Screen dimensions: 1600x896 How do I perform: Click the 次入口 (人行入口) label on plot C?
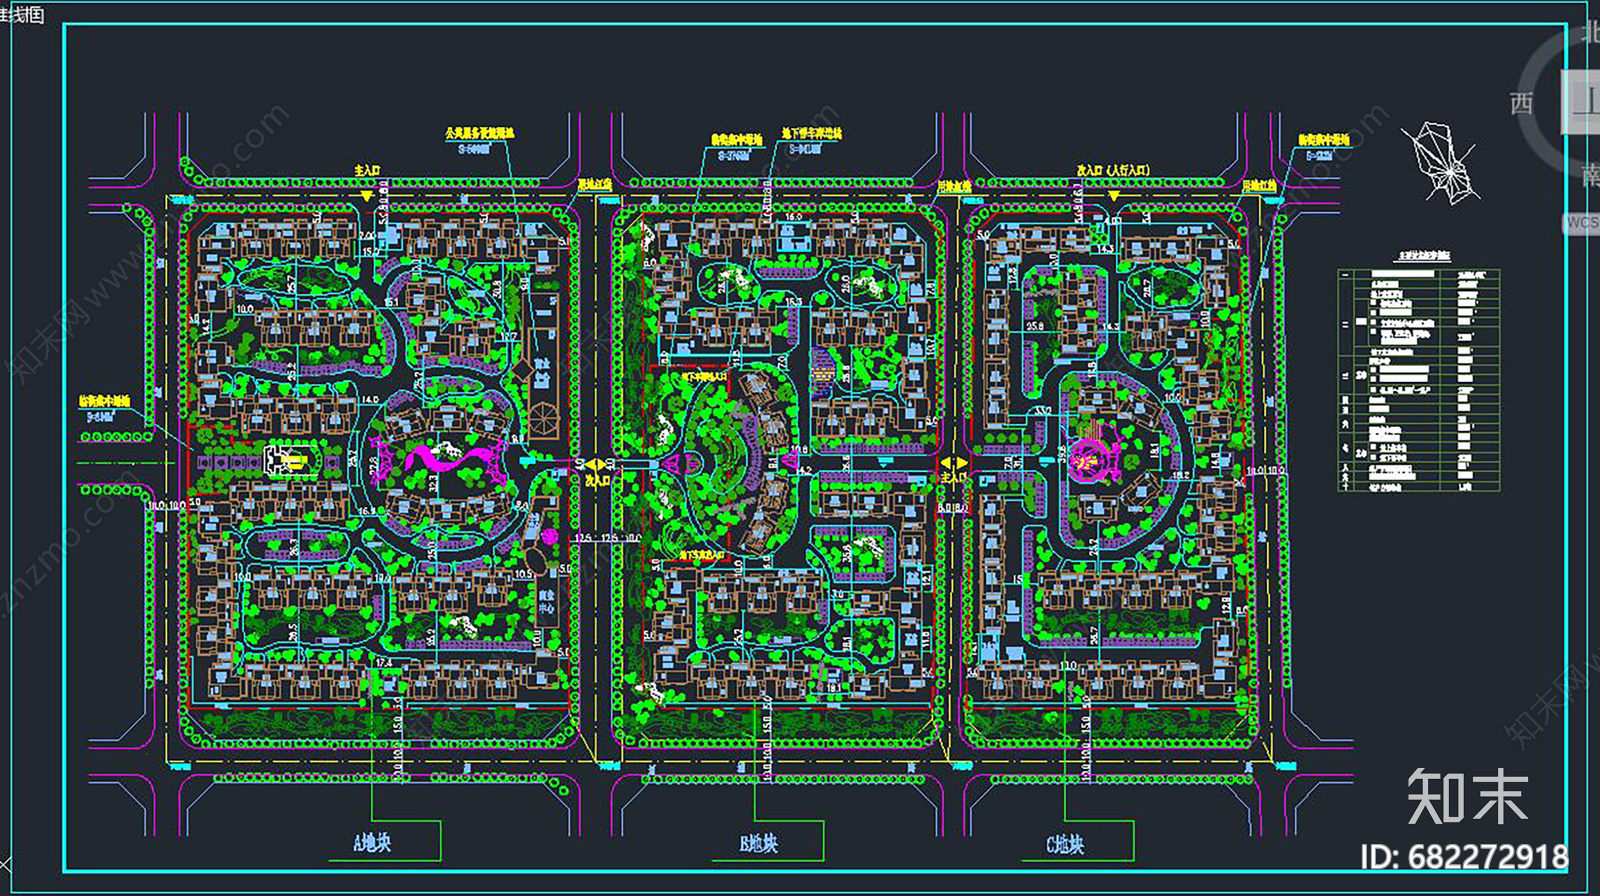(1113, 170)
